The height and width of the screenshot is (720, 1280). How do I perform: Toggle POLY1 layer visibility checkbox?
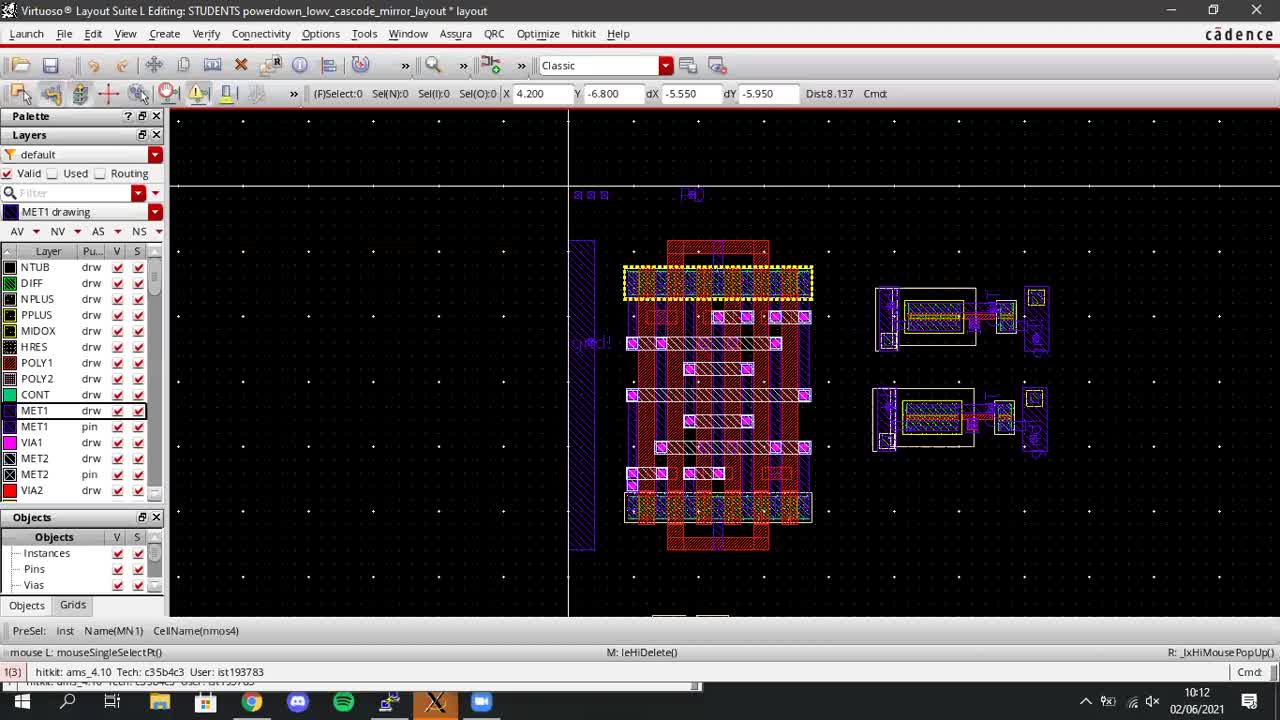point(118,363)
